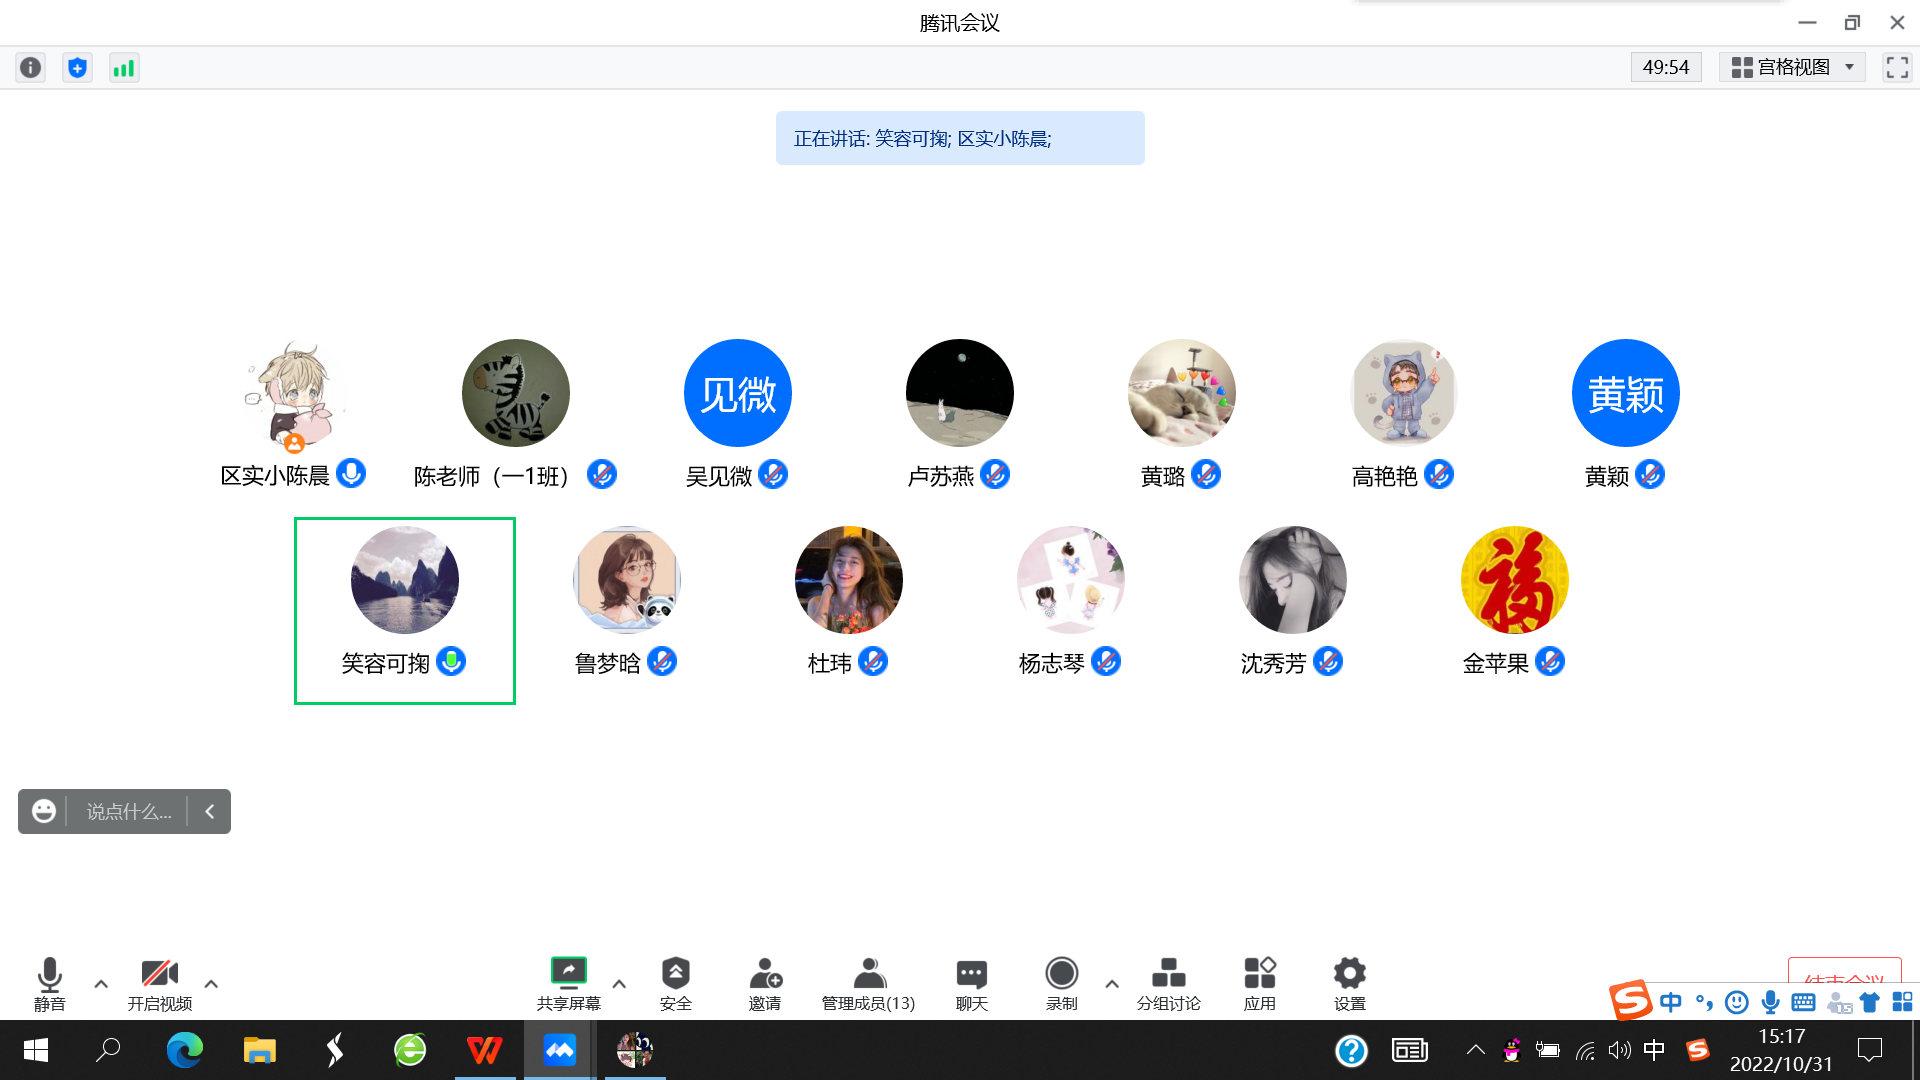This screenshot has height=1080, width=1920.
Task: Mute microphone with 静音 button
Action: click(49, 984)
